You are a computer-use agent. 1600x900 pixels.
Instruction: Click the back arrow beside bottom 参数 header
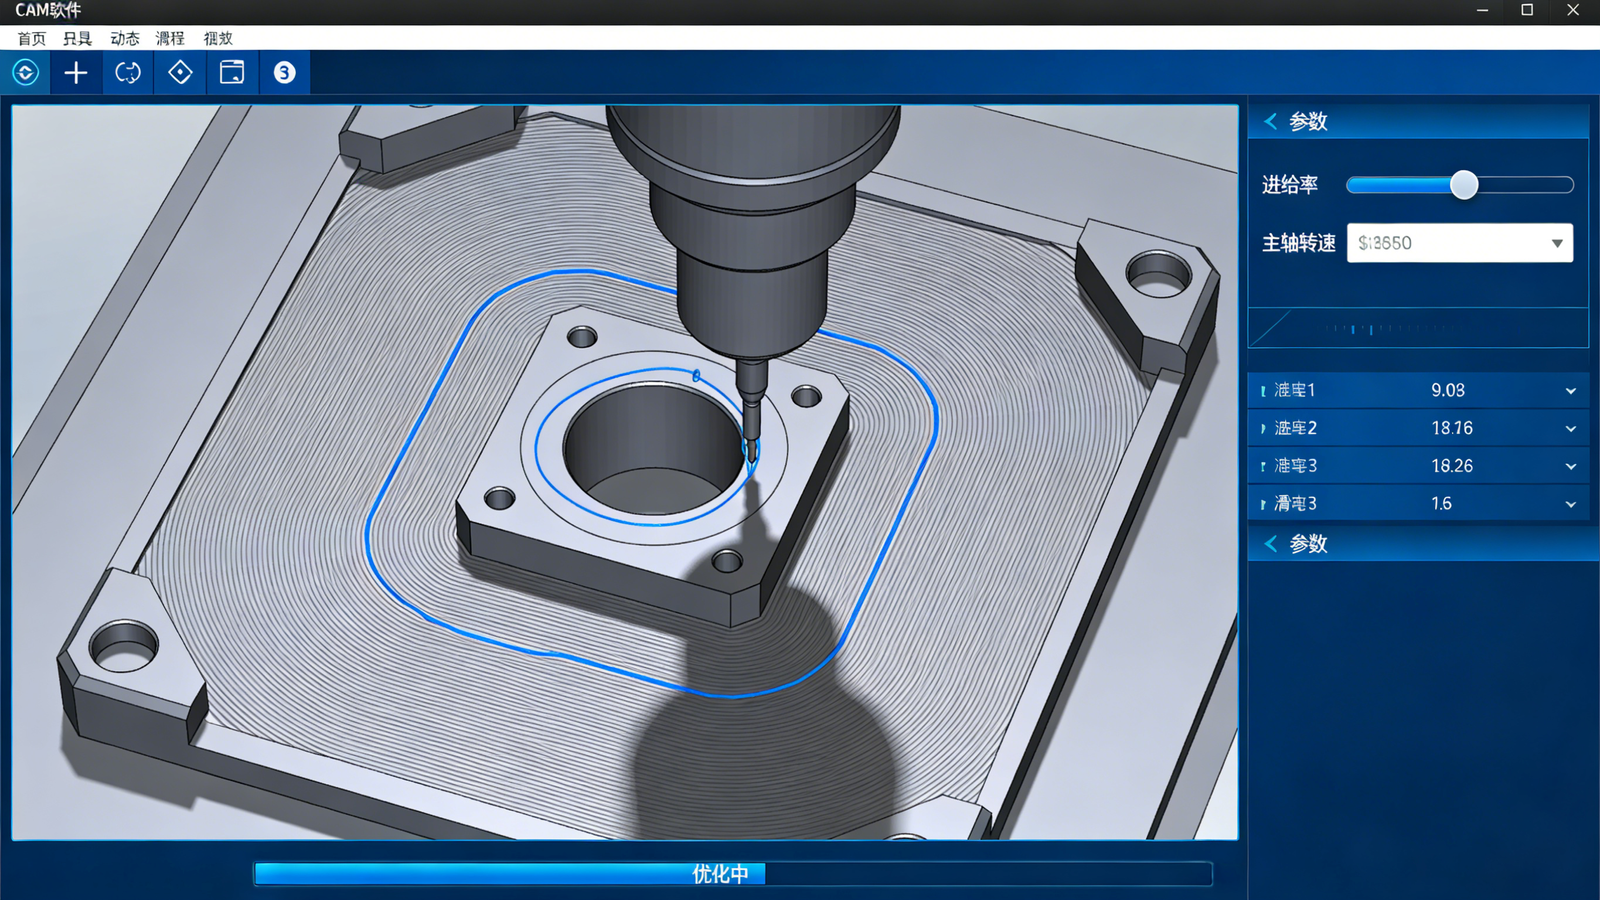tap(1270, 544)
